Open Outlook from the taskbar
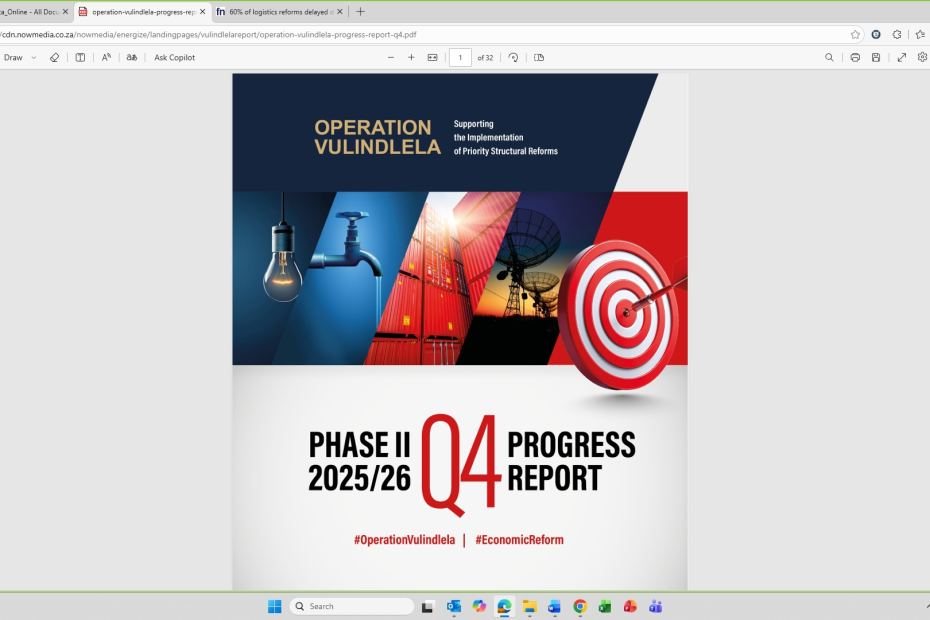This screenshot has height=620, width=930. point(454,606)
